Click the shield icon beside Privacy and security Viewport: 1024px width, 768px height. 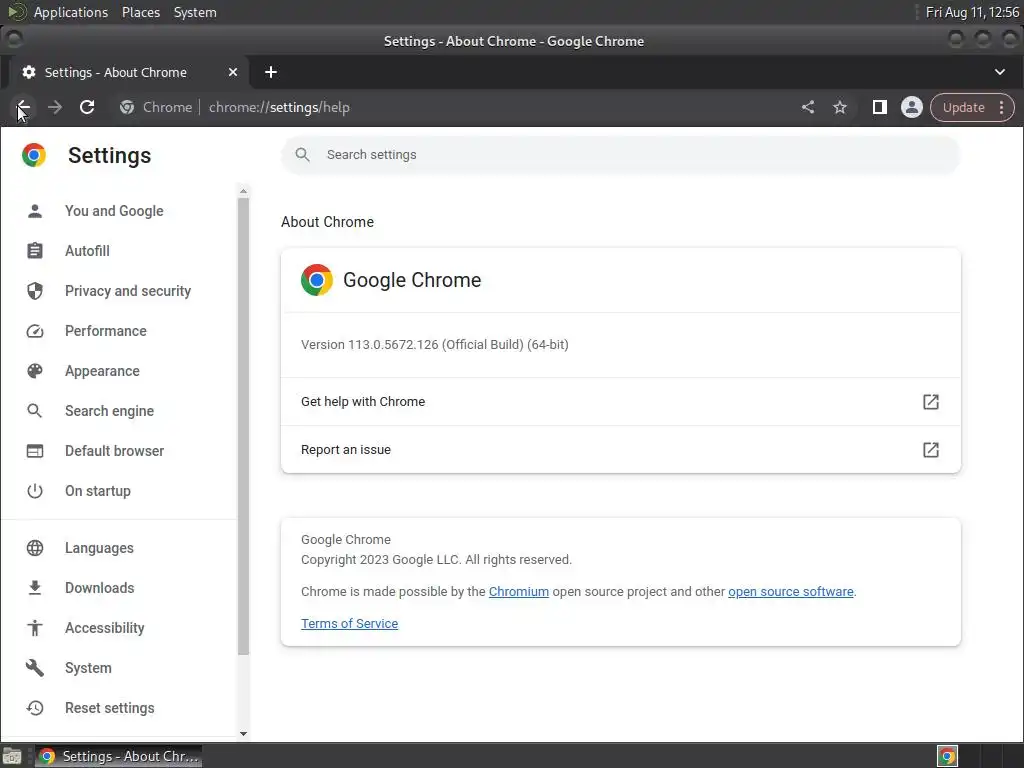pos(35,291)
